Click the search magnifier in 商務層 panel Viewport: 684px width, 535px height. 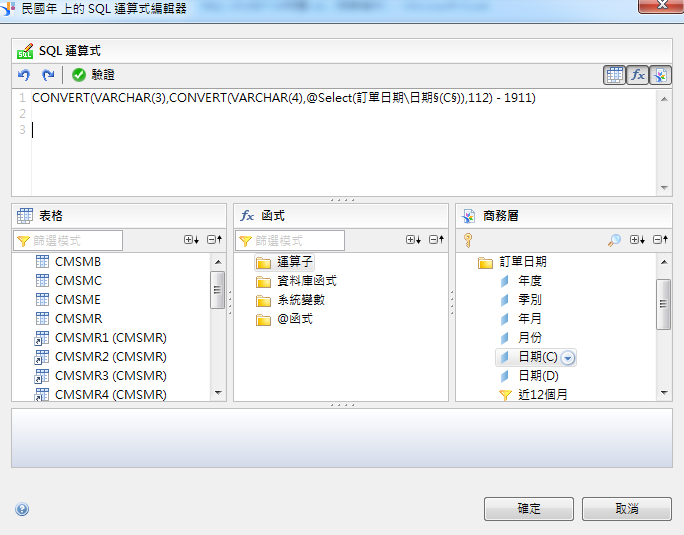click(x=614, y=240)
